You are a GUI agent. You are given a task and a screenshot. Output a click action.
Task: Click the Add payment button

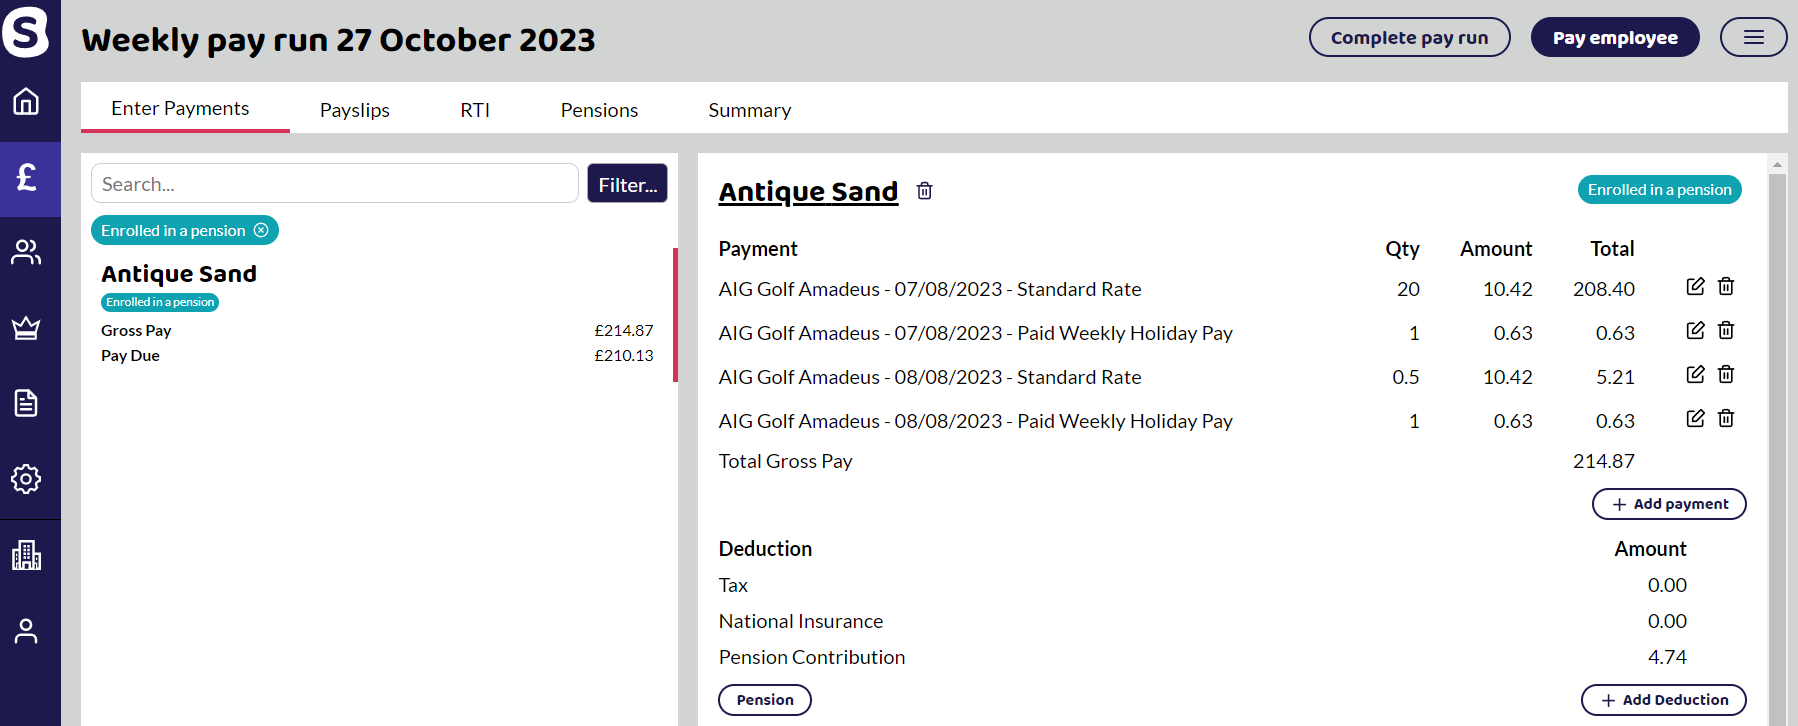[x=1669, y=504]
